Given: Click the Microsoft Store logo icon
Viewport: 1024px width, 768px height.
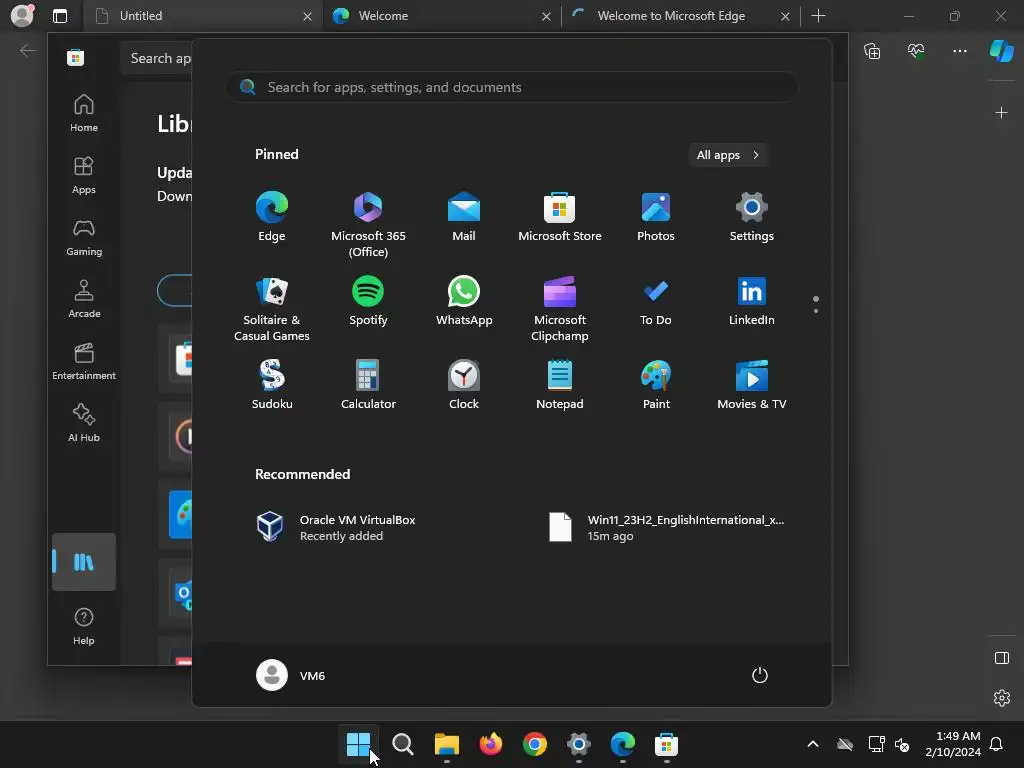Looking at the screenshot, I should click(76, 57).
